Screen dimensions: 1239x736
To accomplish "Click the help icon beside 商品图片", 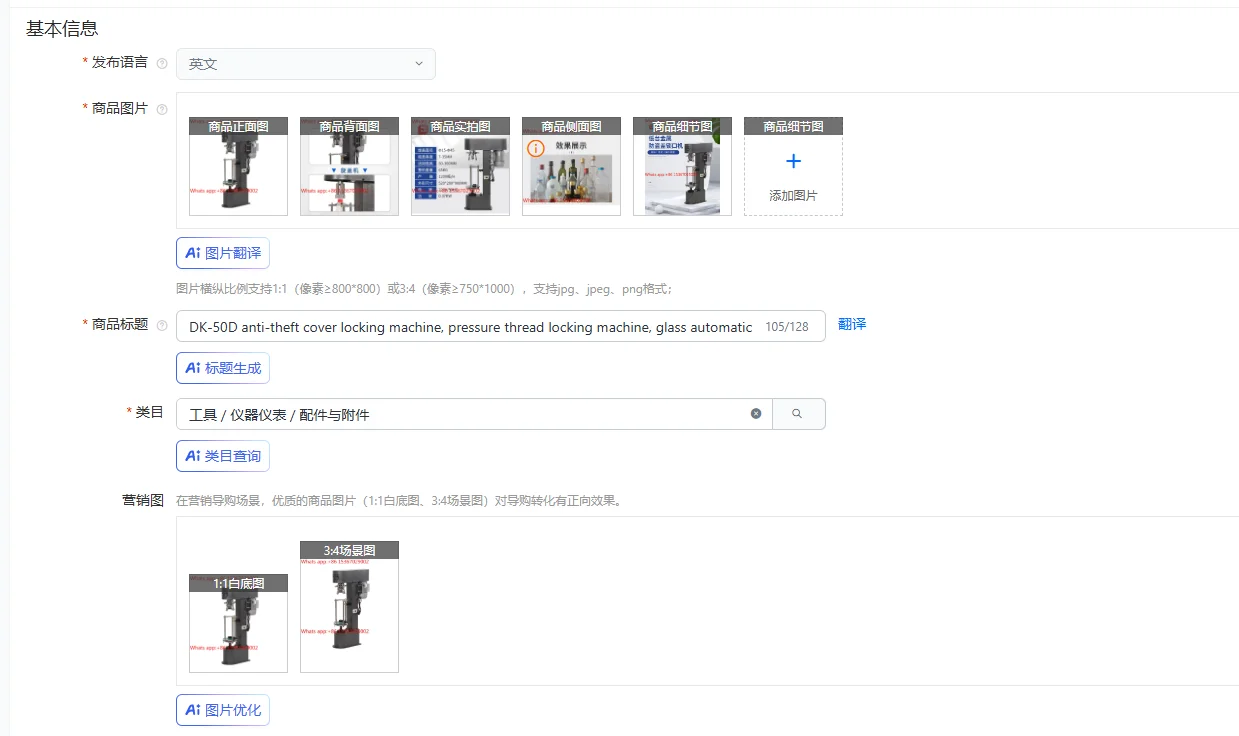I will (162, 109).
